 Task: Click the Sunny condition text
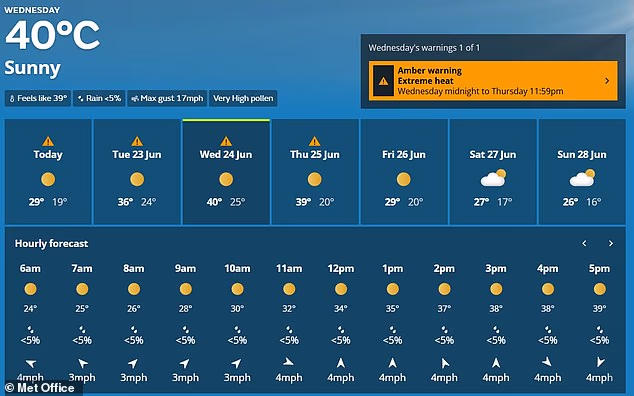pos(33,68)
